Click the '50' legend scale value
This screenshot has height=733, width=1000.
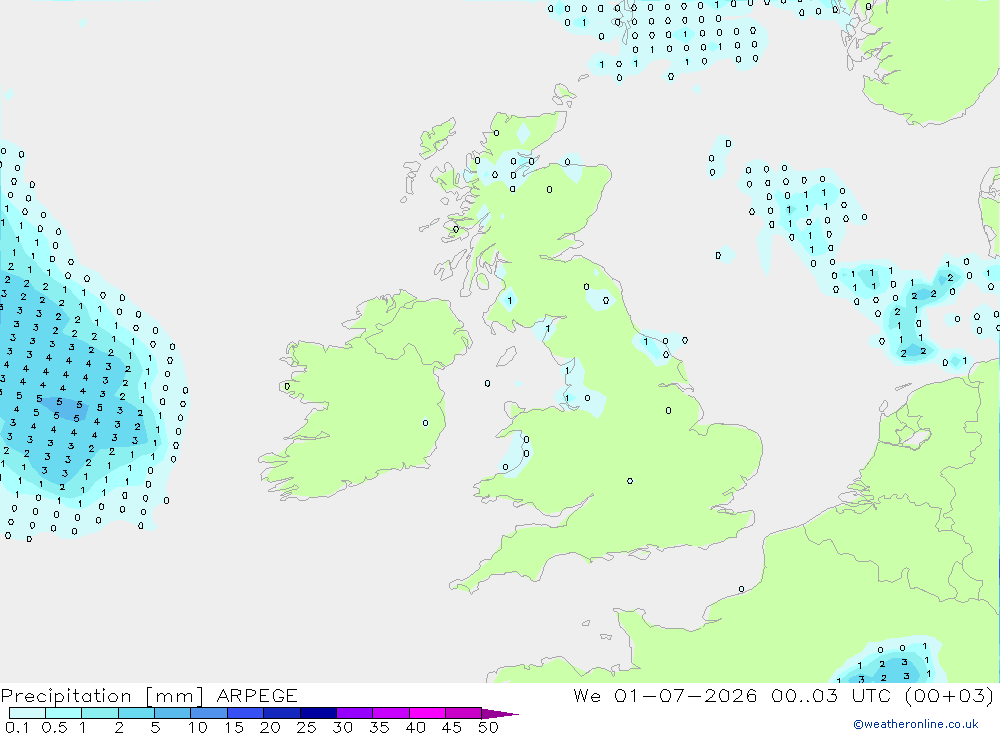click(489, 727)
